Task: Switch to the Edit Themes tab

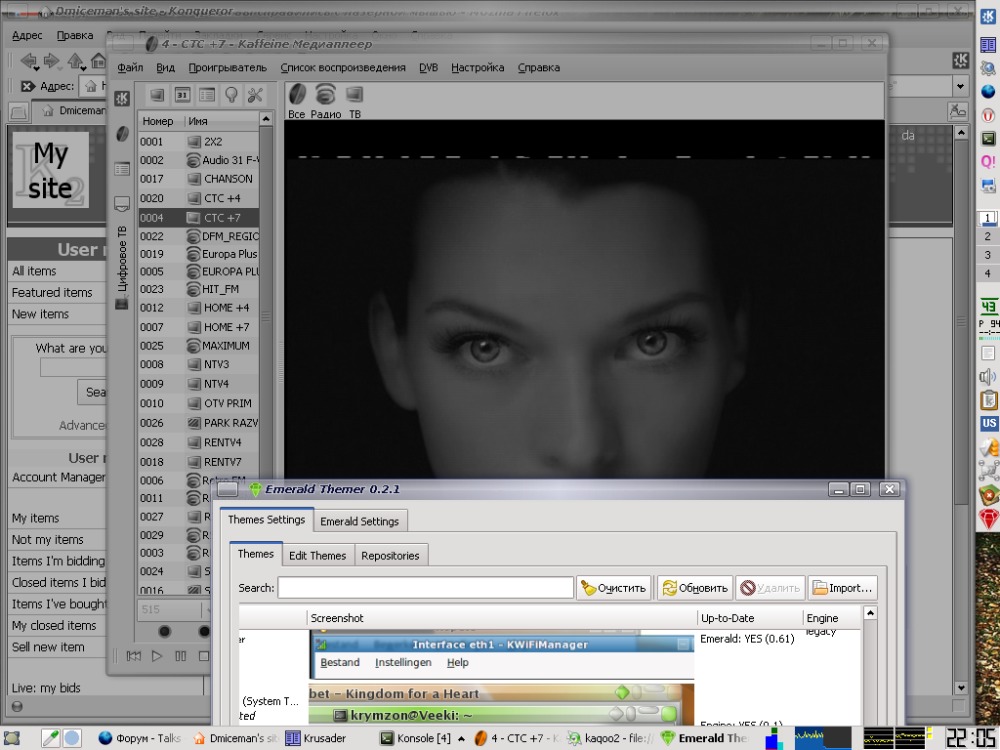Action: pos(318,555)
